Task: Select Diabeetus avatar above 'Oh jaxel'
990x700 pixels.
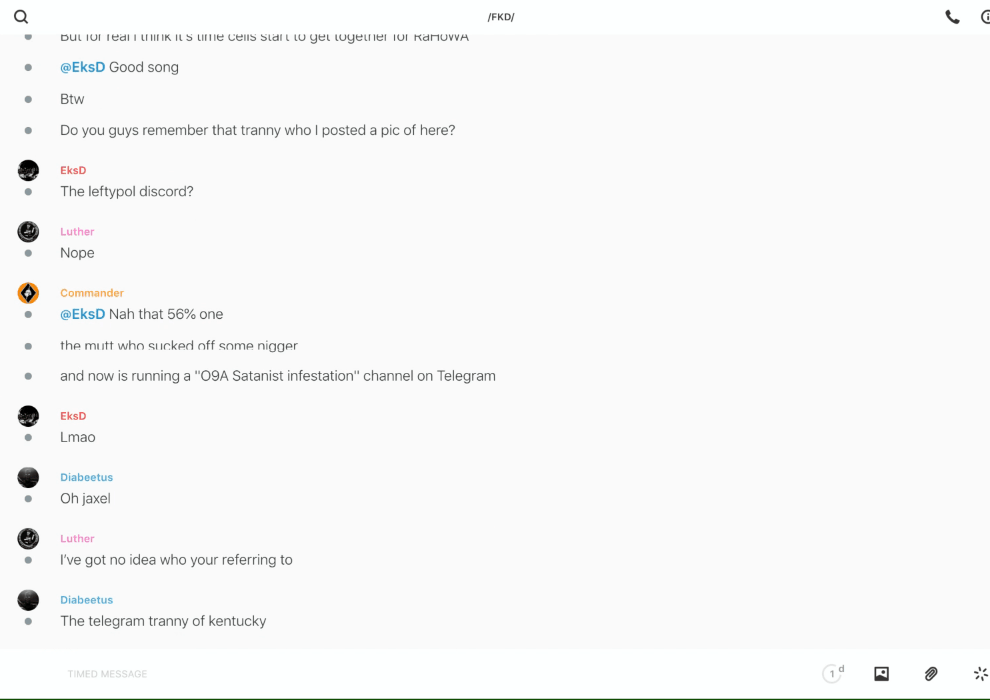Action: pyautogui.click(x=28, y=477)
